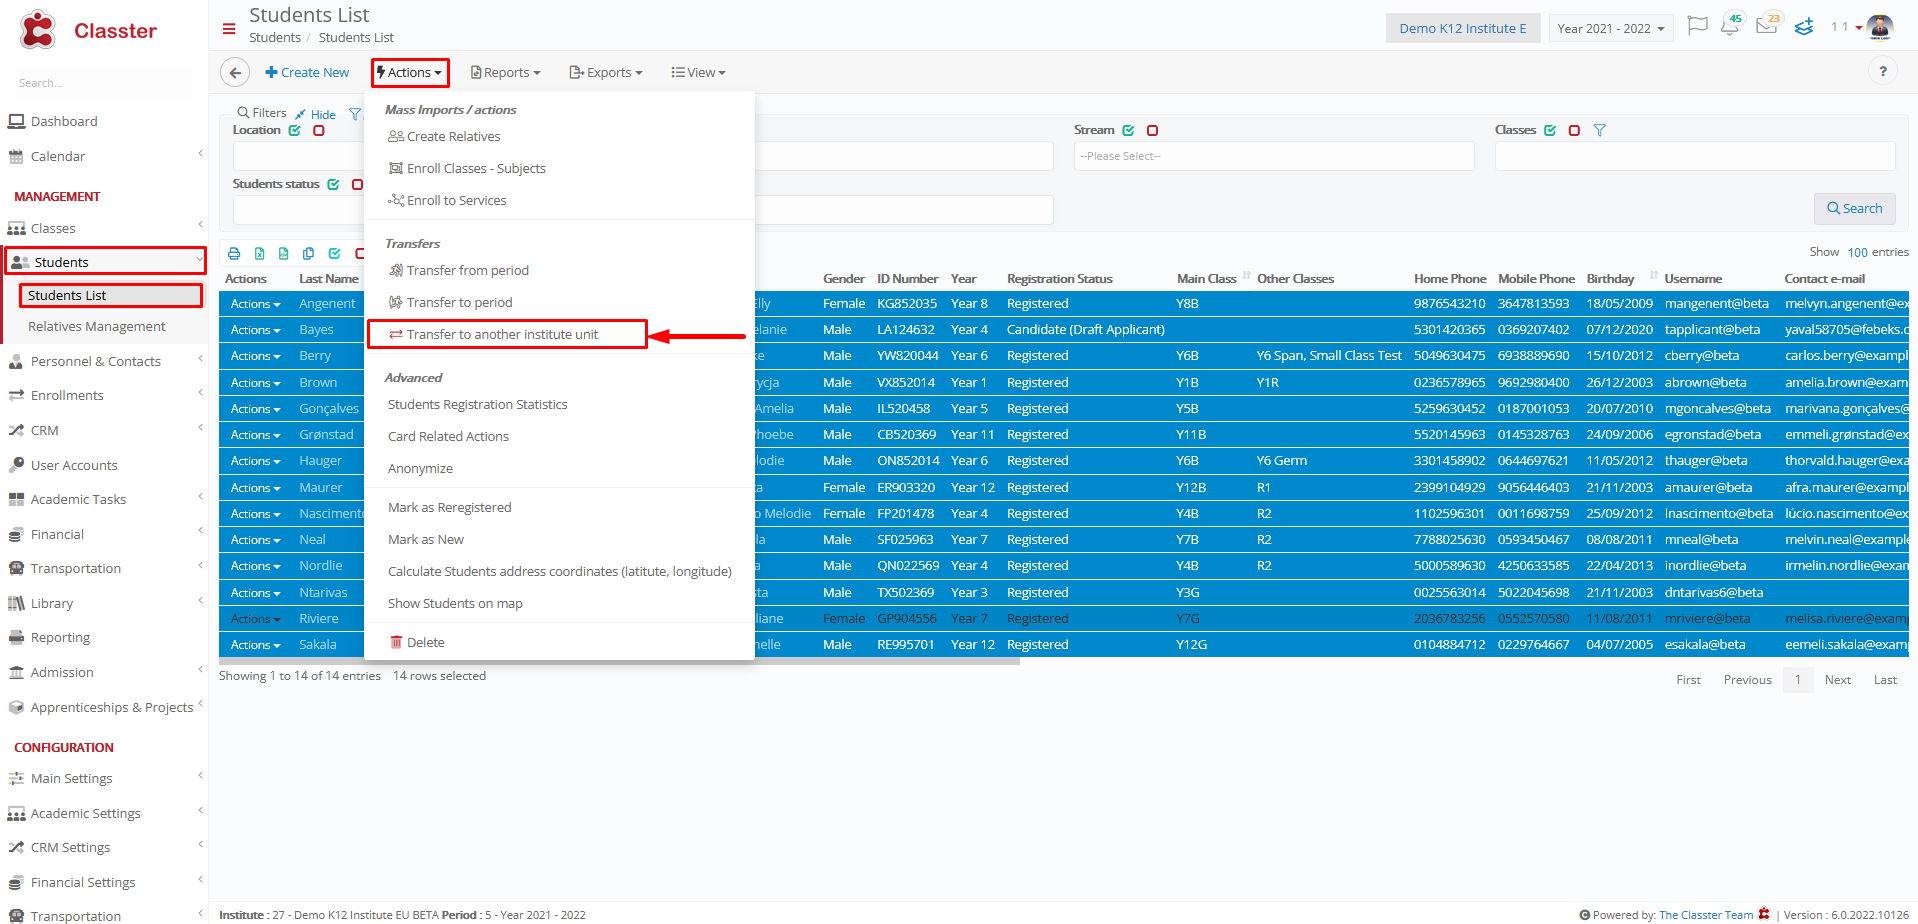Image resolution: width=1918 pixels, height=924 pixels.
Task: Open the help question mark icon
Action: [x=1883, y=71]
